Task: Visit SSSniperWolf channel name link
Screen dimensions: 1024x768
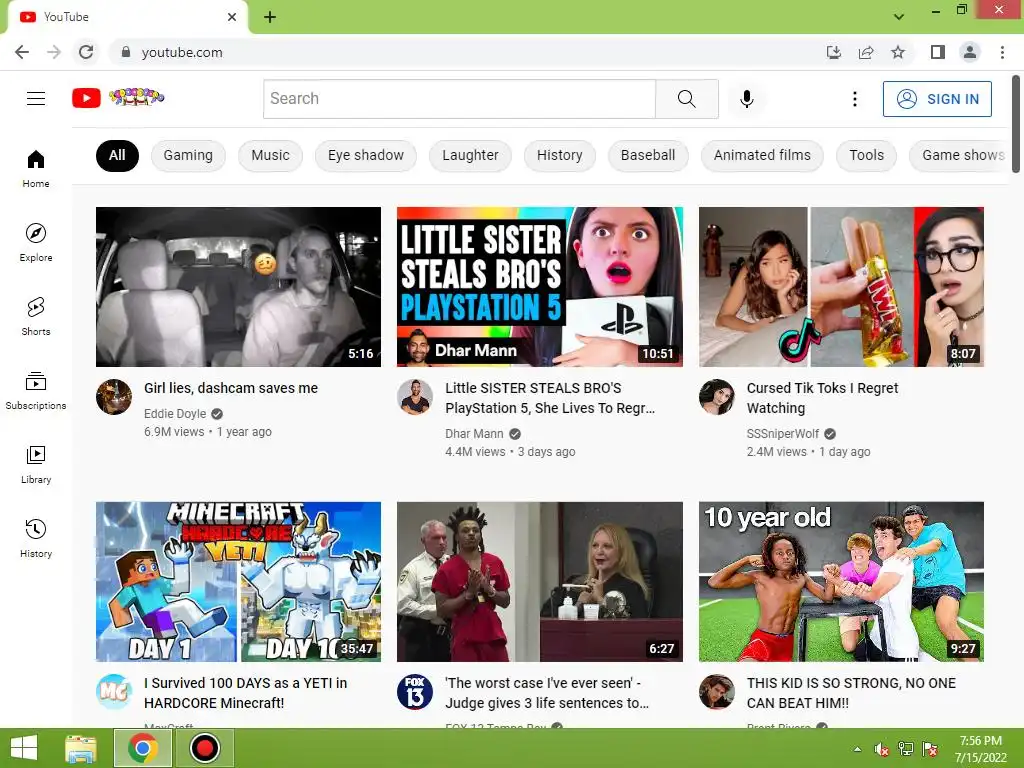Action: click(782, 434)
